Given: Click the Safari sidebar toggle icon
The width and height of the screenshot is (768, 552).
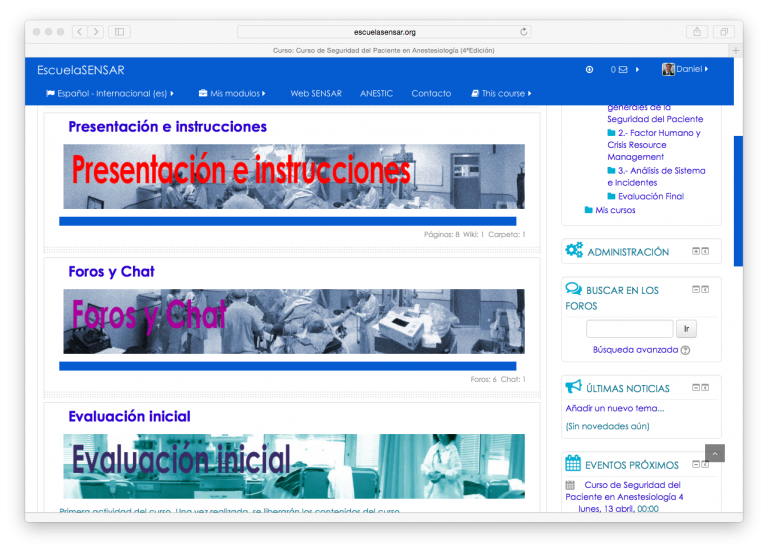Looking at the screenshot, I should [x=121, y=32].
